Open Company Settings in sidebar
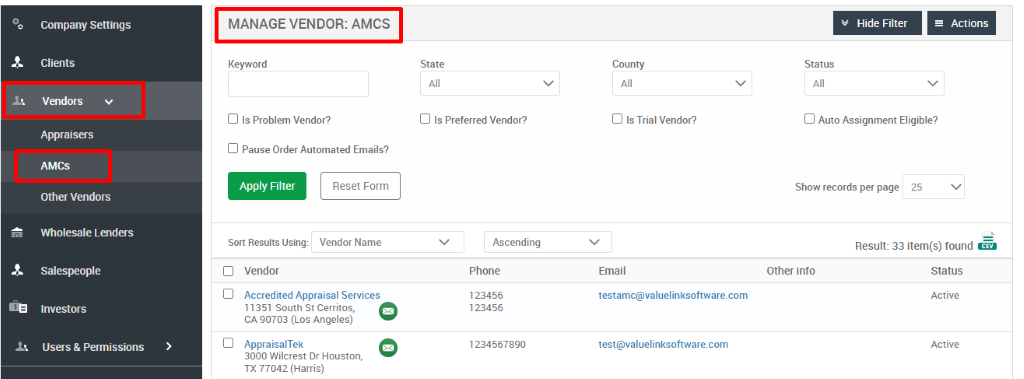The image size is (1024, 379). [x=86, y=25]
